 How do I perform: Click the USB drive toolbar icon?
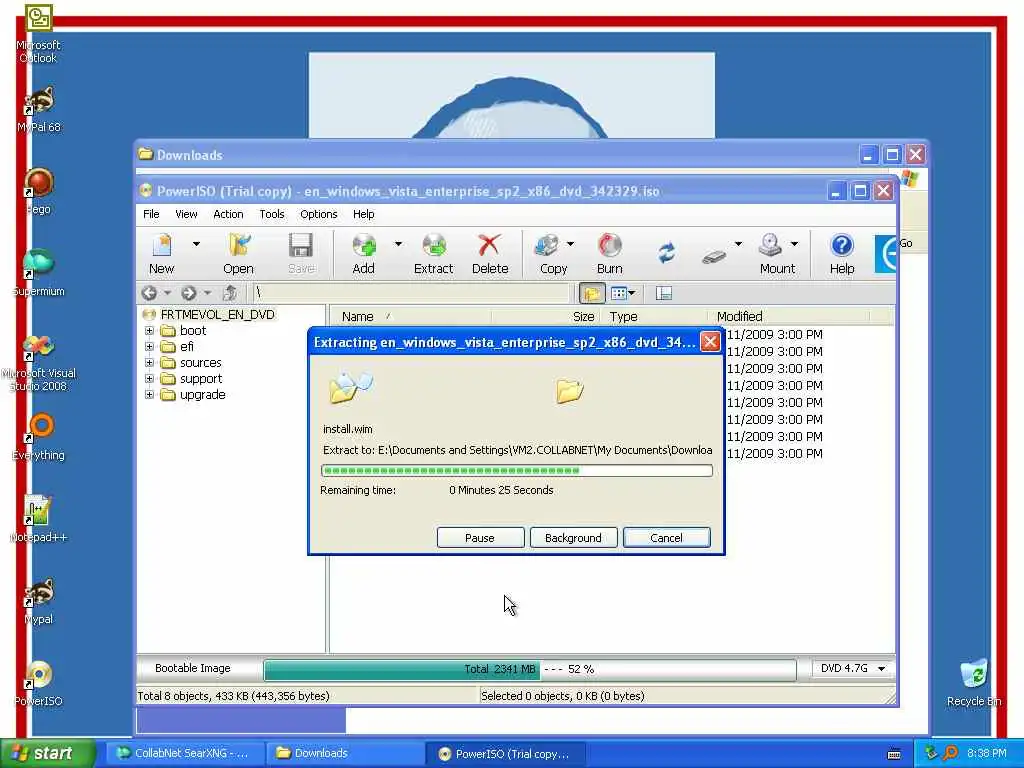(x=714, y=256)
